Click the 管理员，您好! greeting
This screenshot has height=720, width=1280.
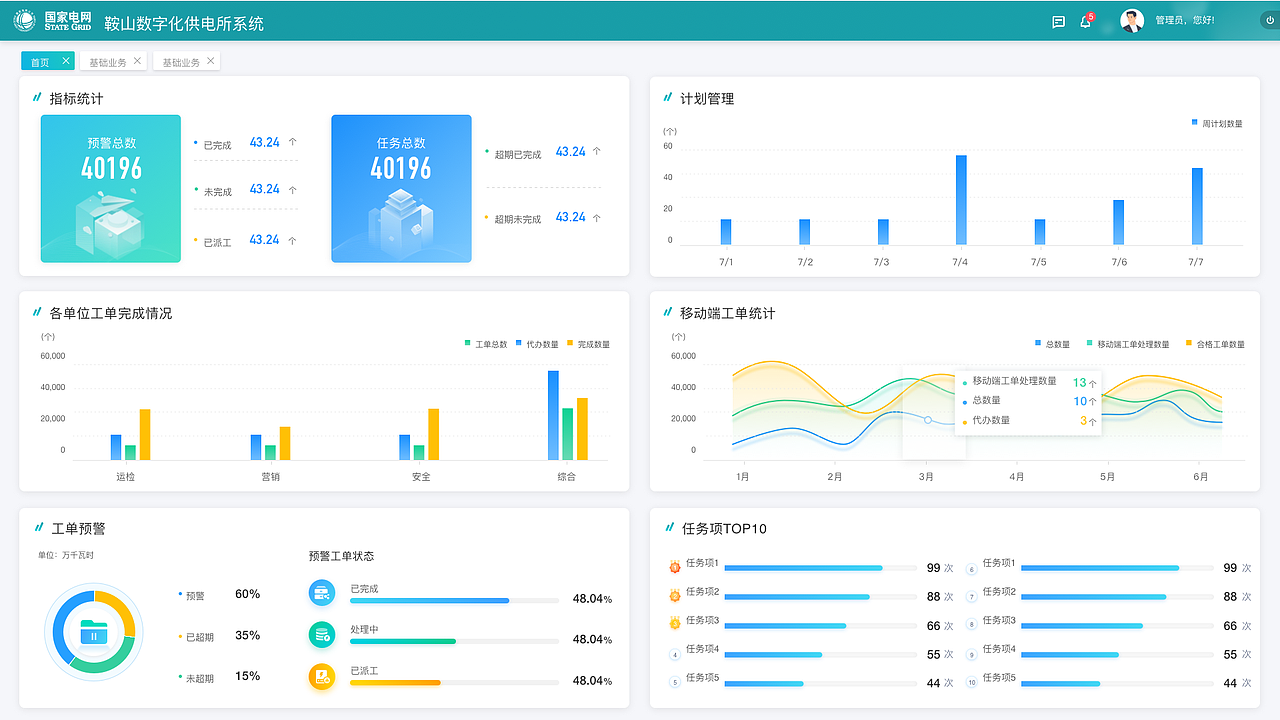point(1185,21)
